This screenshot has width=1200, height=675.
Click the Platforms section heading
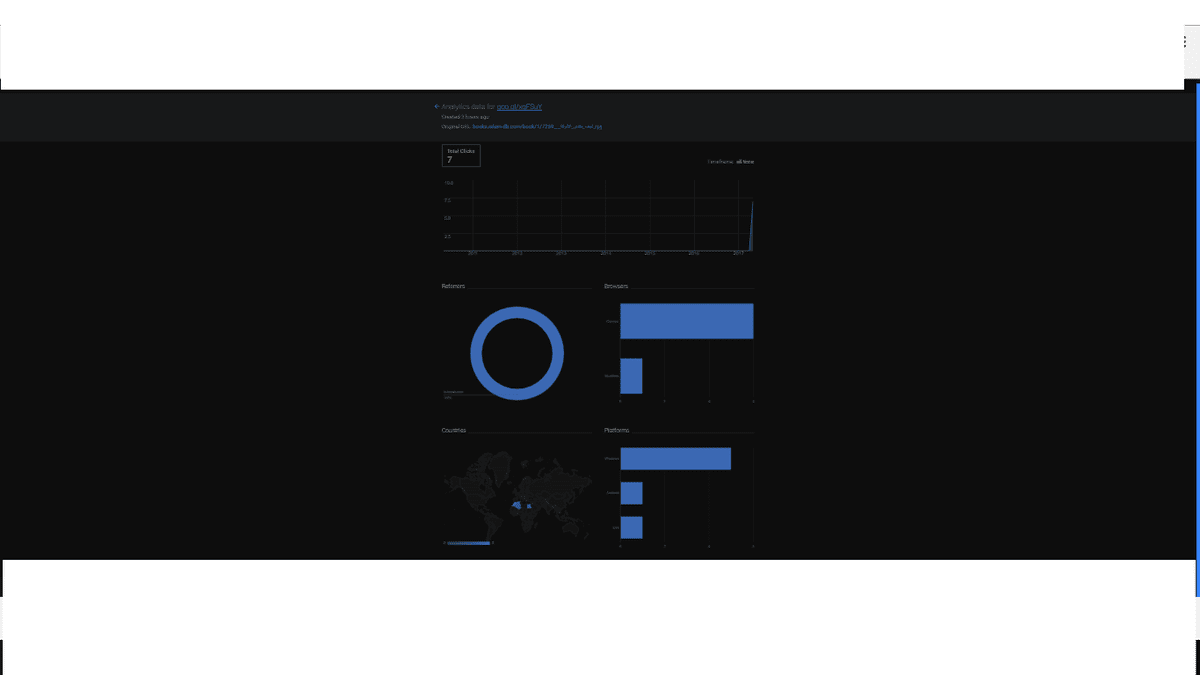[617, 430]
